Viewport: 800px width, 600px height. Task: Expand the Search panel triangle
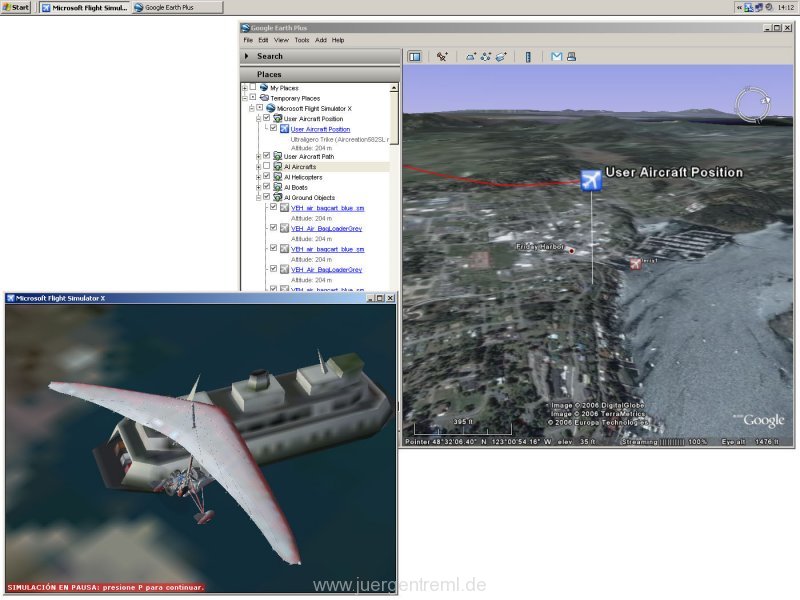pos(247,56)
